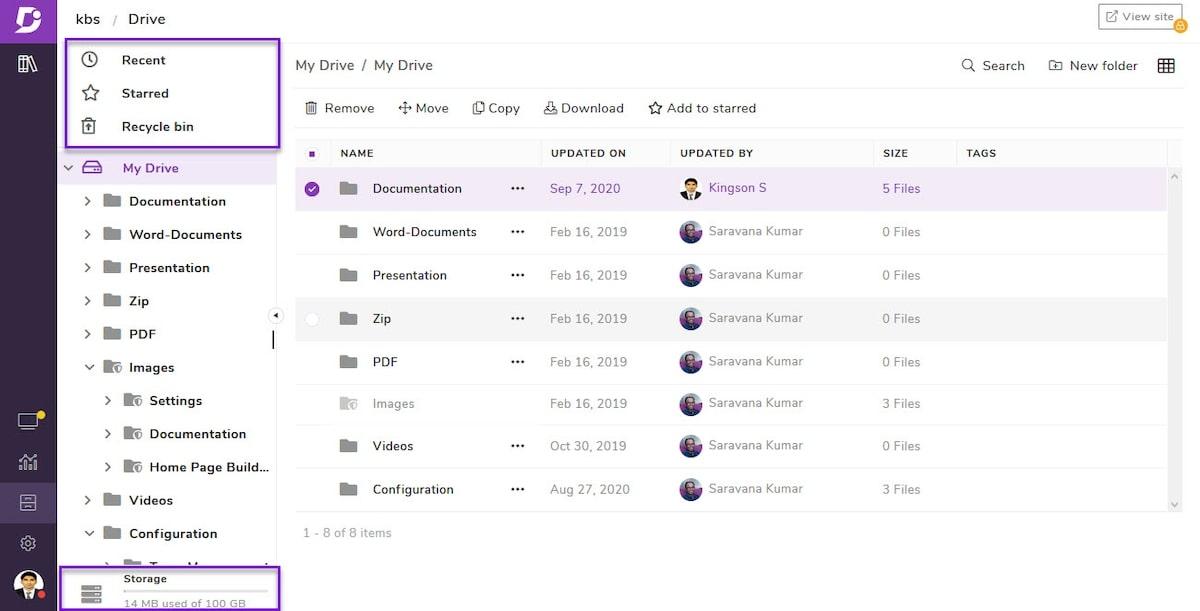Click the New folder icon
Image resolution: width=1200 pixels, height=611 pixels.
[x=1055, y=66]
